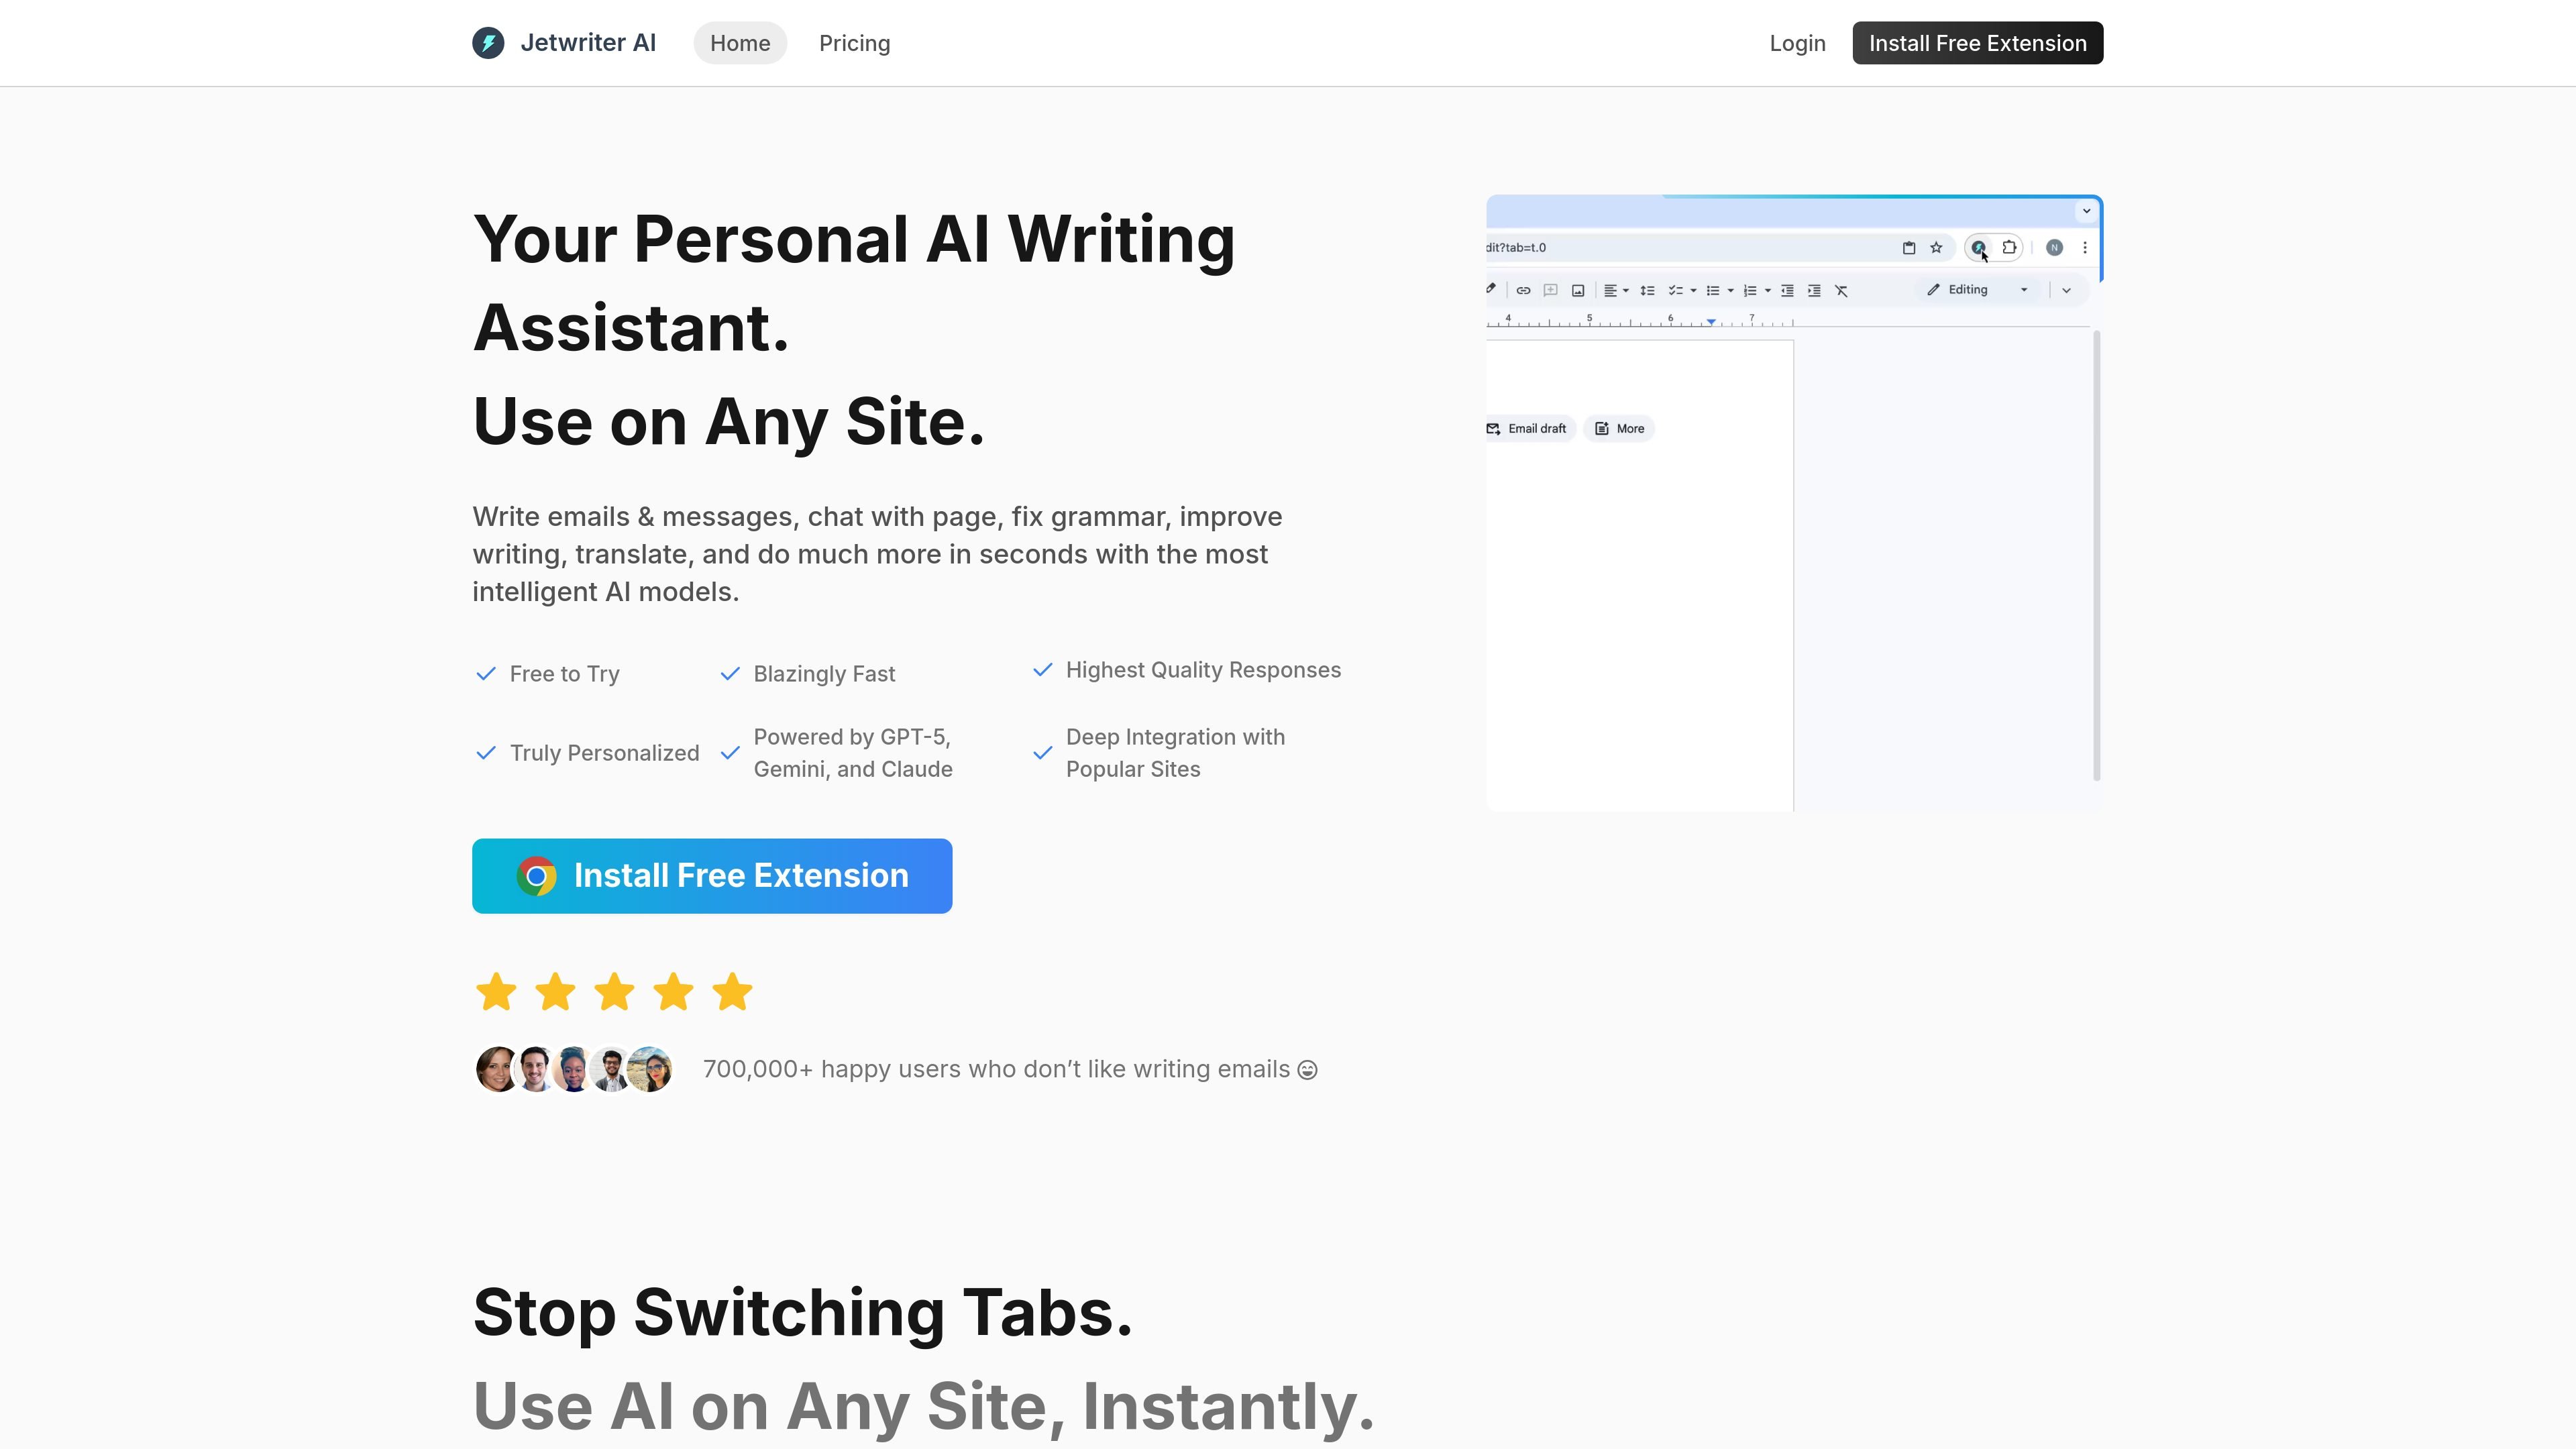
Task: Click the insert link icon in Docs toolbar
Action: coord(1523,291)
